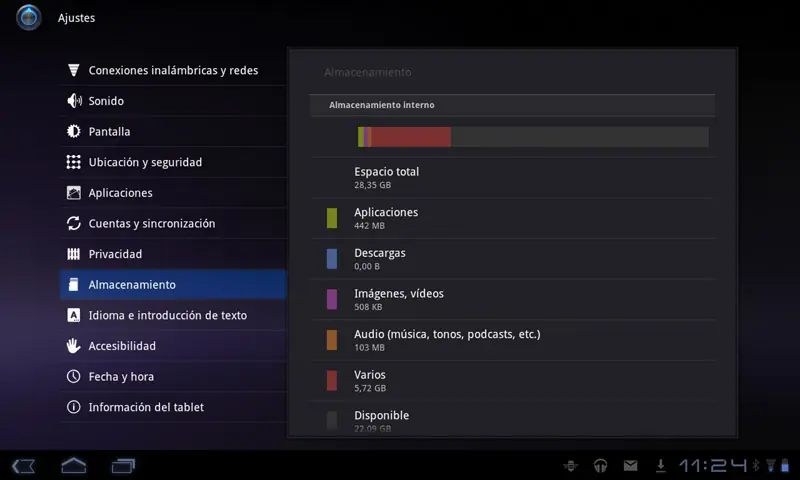Select the Aplicaciones picture icon

tap(73, 192)
